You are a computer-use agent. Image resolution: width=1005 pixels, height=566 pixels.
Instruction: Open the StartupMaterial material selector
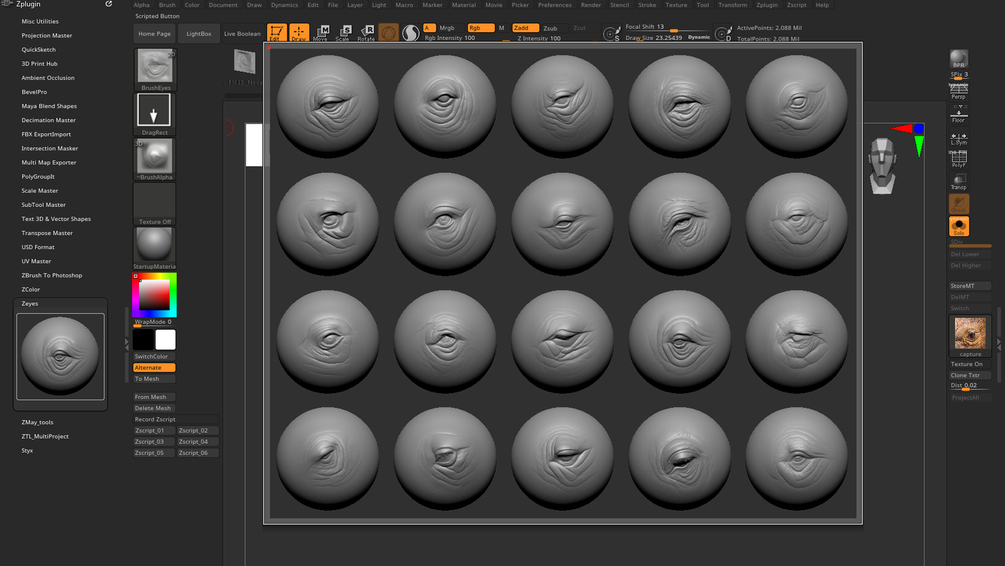pos(154,249)
